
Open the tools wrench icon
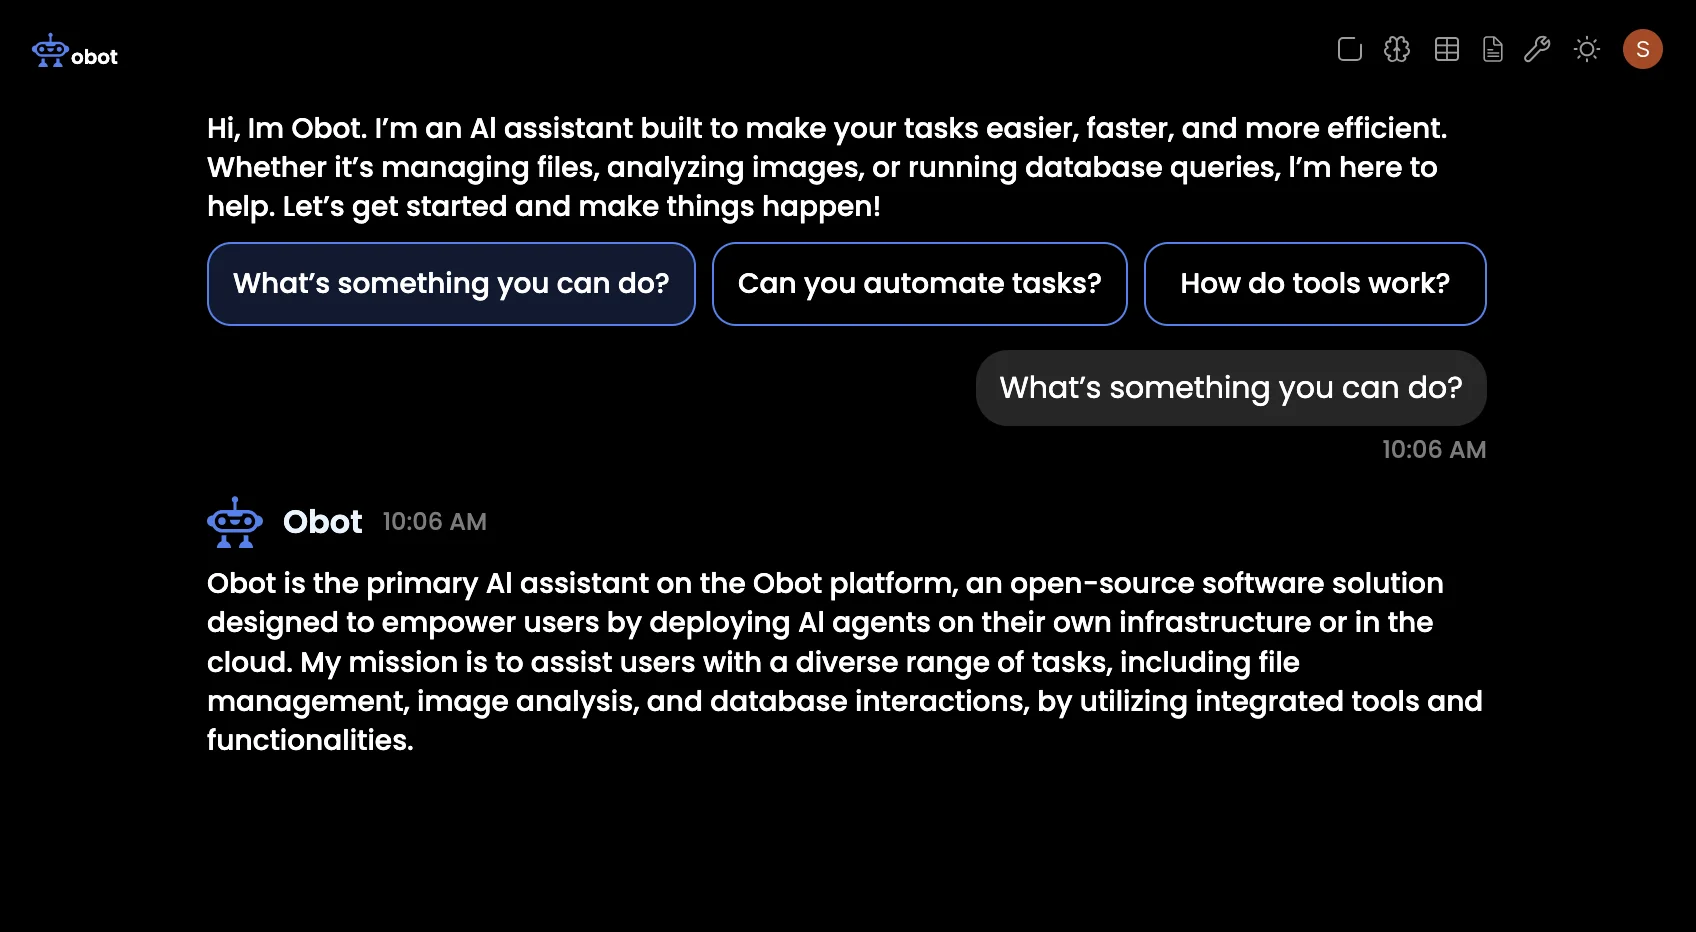point(1537,49)
